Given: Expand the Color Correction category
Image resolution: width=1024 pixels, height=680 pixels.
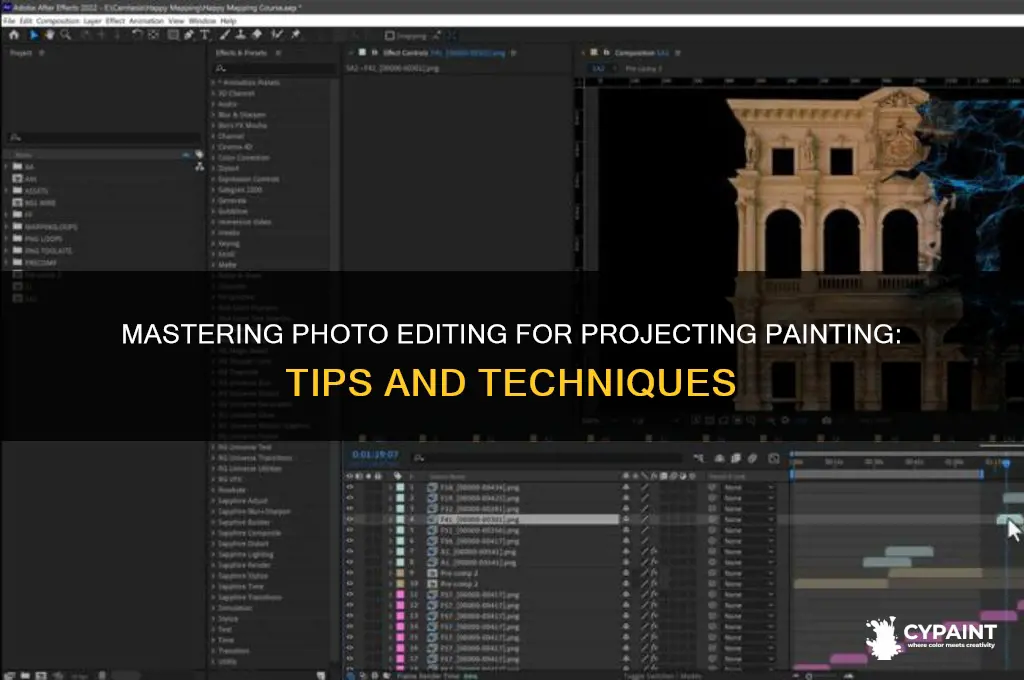Looking at the screenshot, I should tap(213, 157).
